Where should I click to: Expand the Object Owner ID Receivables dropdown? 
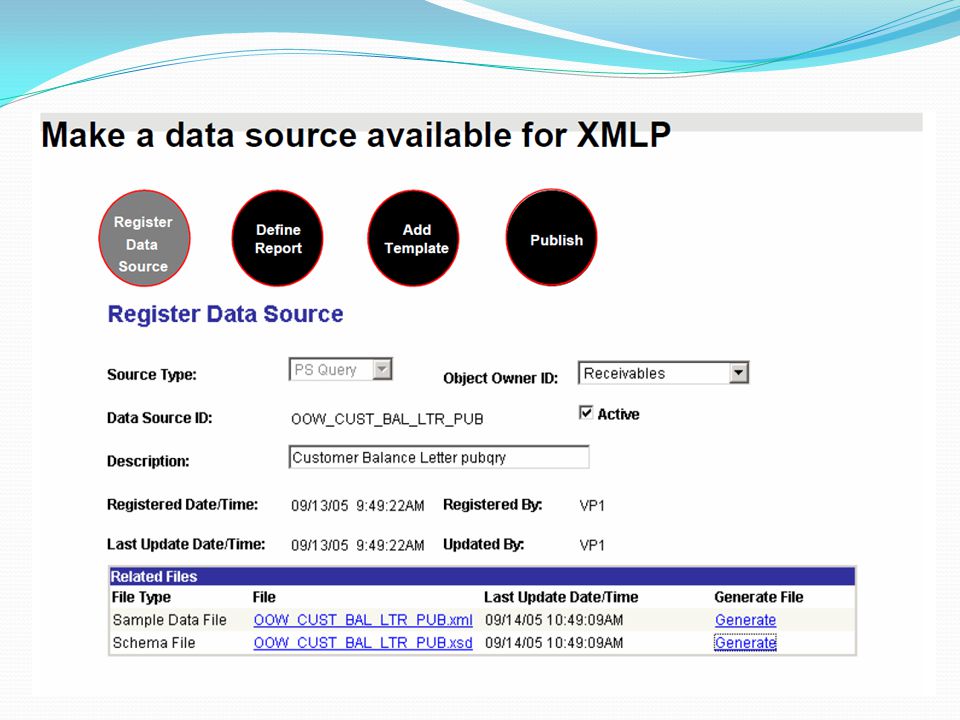(x=663, y=373)
